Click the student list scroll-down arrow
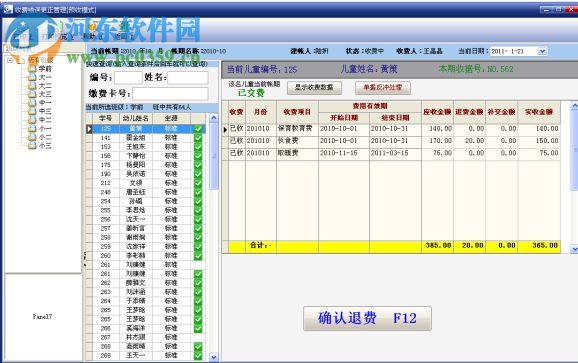This screenshot has width=578, height=363. [214, 357]
